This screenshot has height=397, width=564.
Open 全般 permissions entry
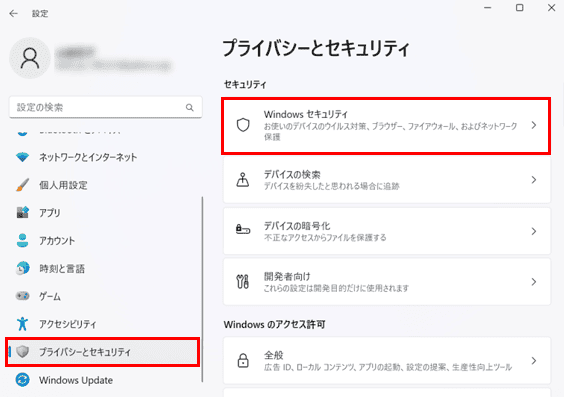coord(387,360)
